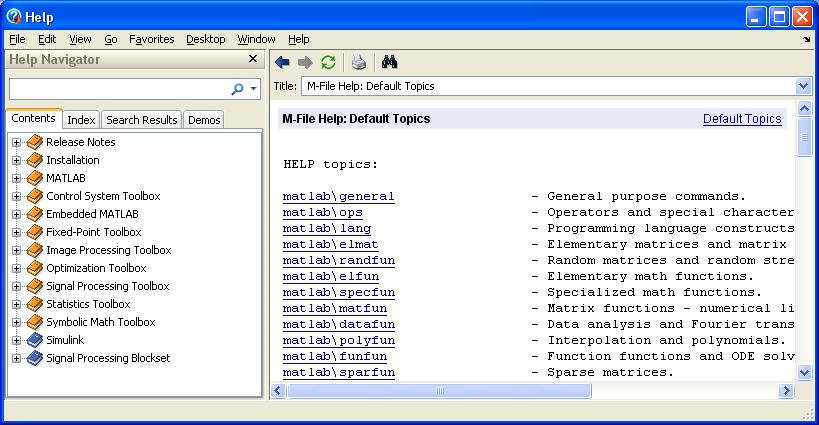Expand the Simulink node

point(16,340)
